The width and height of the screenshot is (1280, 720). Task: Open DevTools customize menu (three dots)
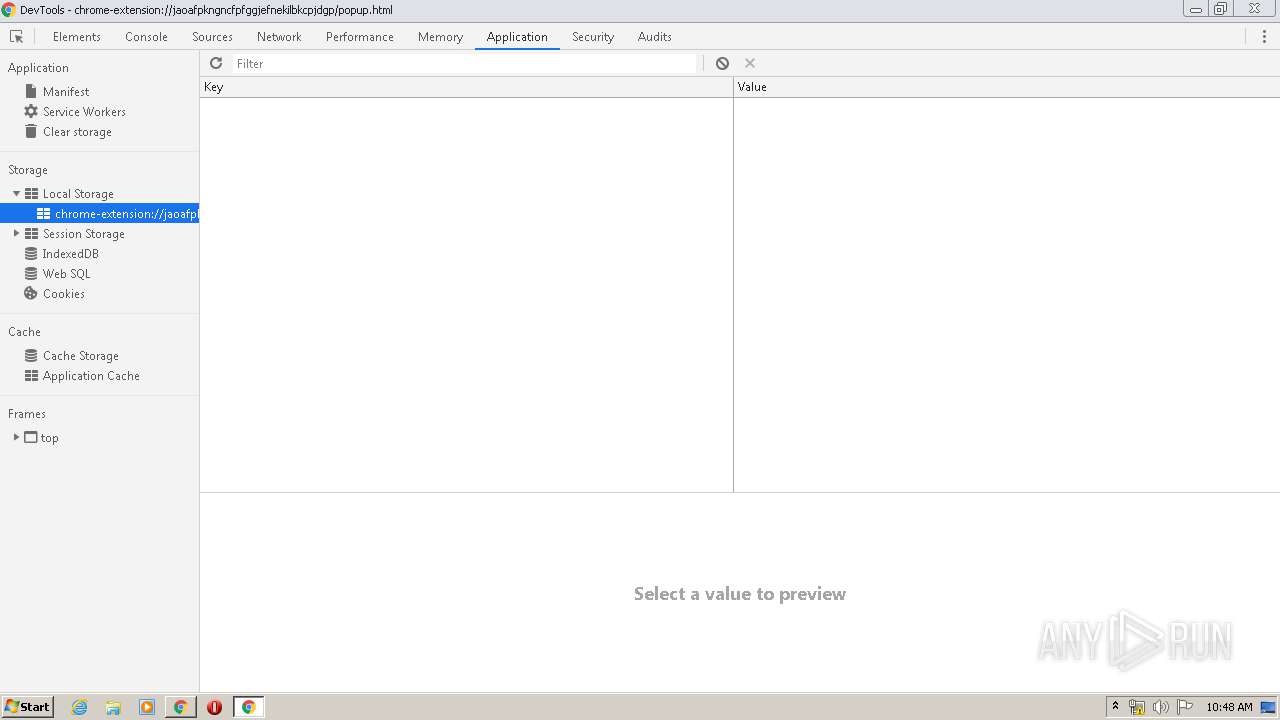1264,36
